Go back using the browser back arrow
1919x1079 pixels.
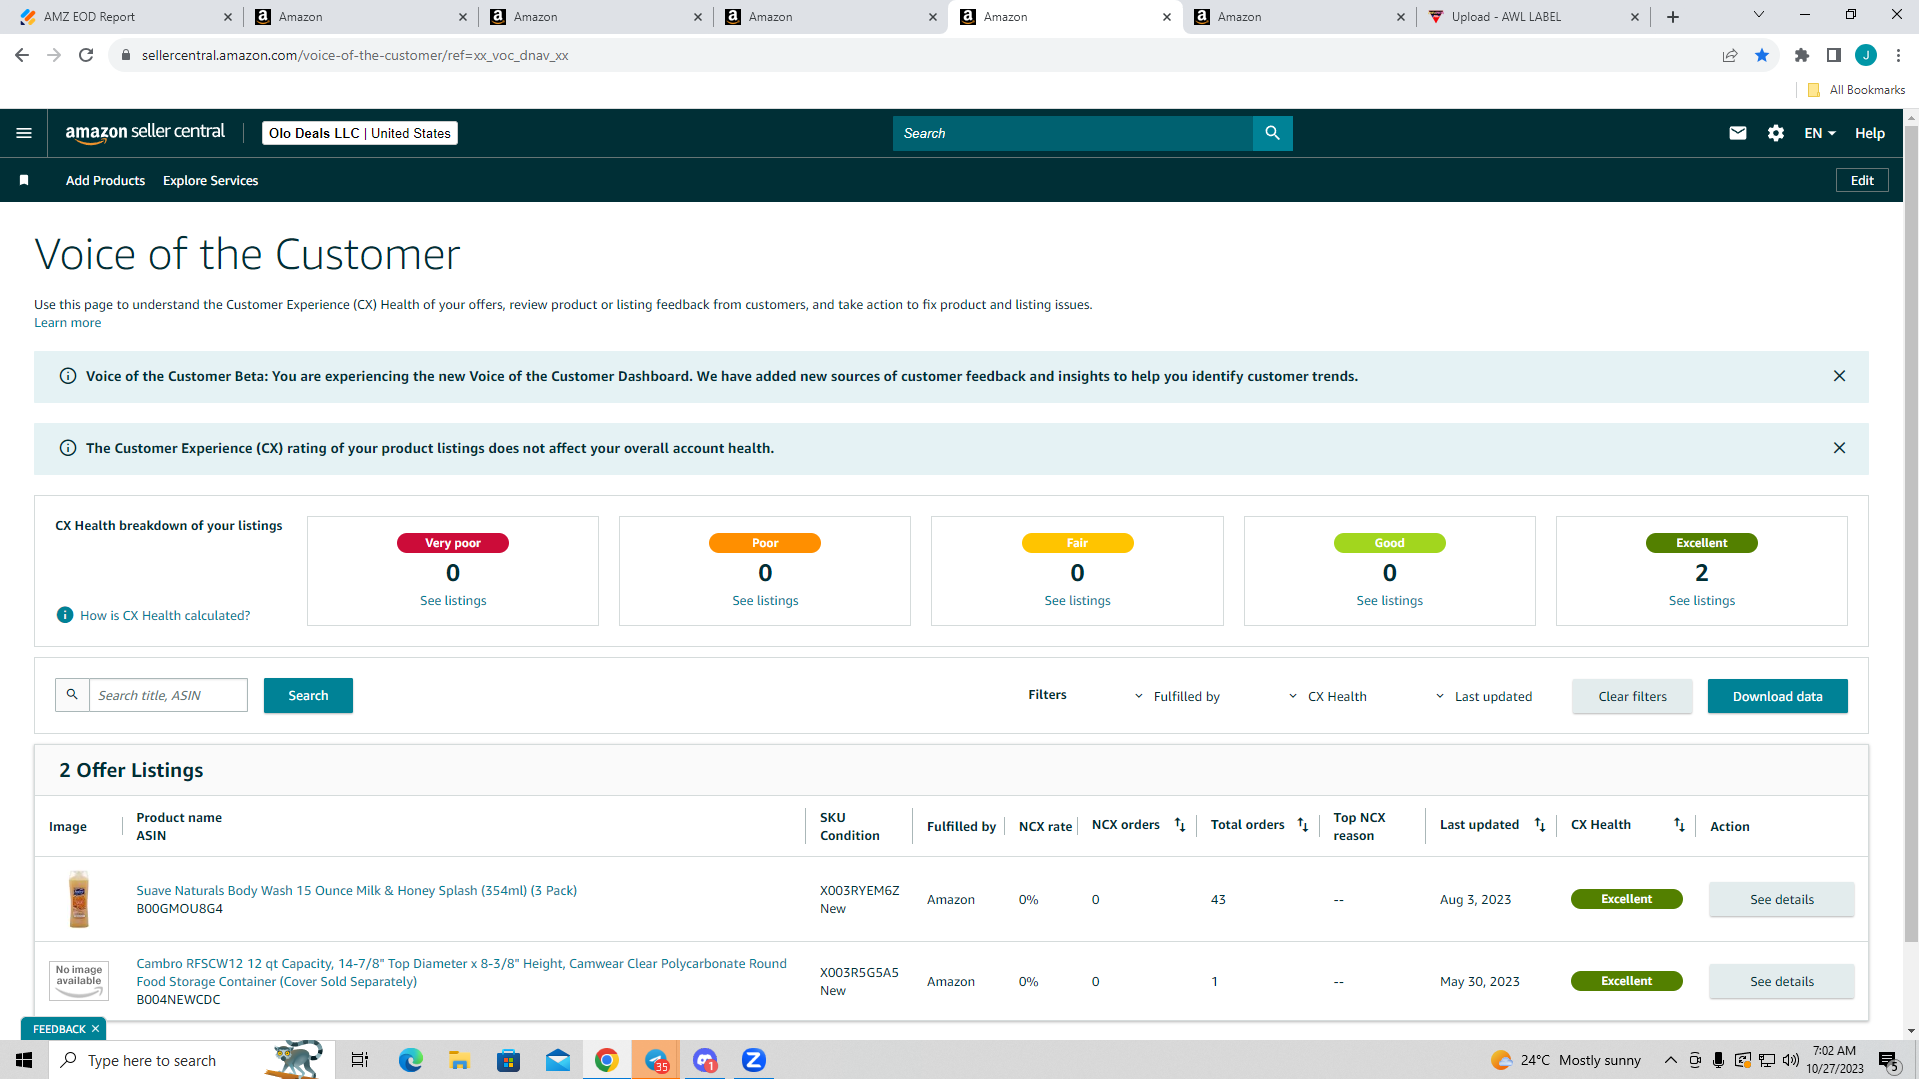pos(22,55)
